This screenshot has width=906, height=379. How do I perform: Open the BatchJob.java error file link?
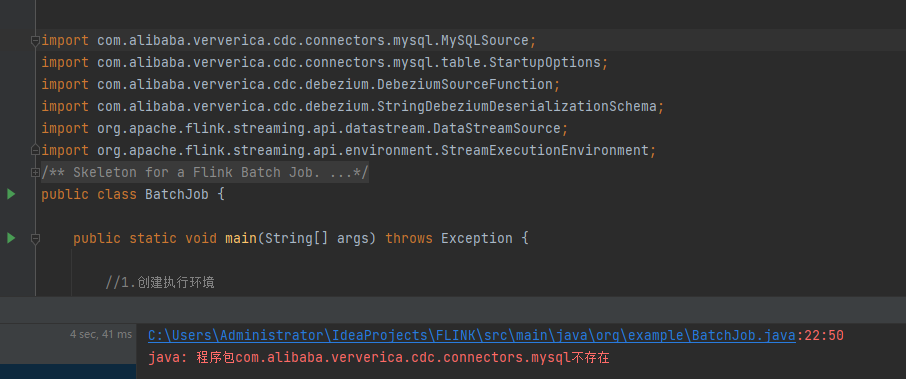tap(472, 336)
